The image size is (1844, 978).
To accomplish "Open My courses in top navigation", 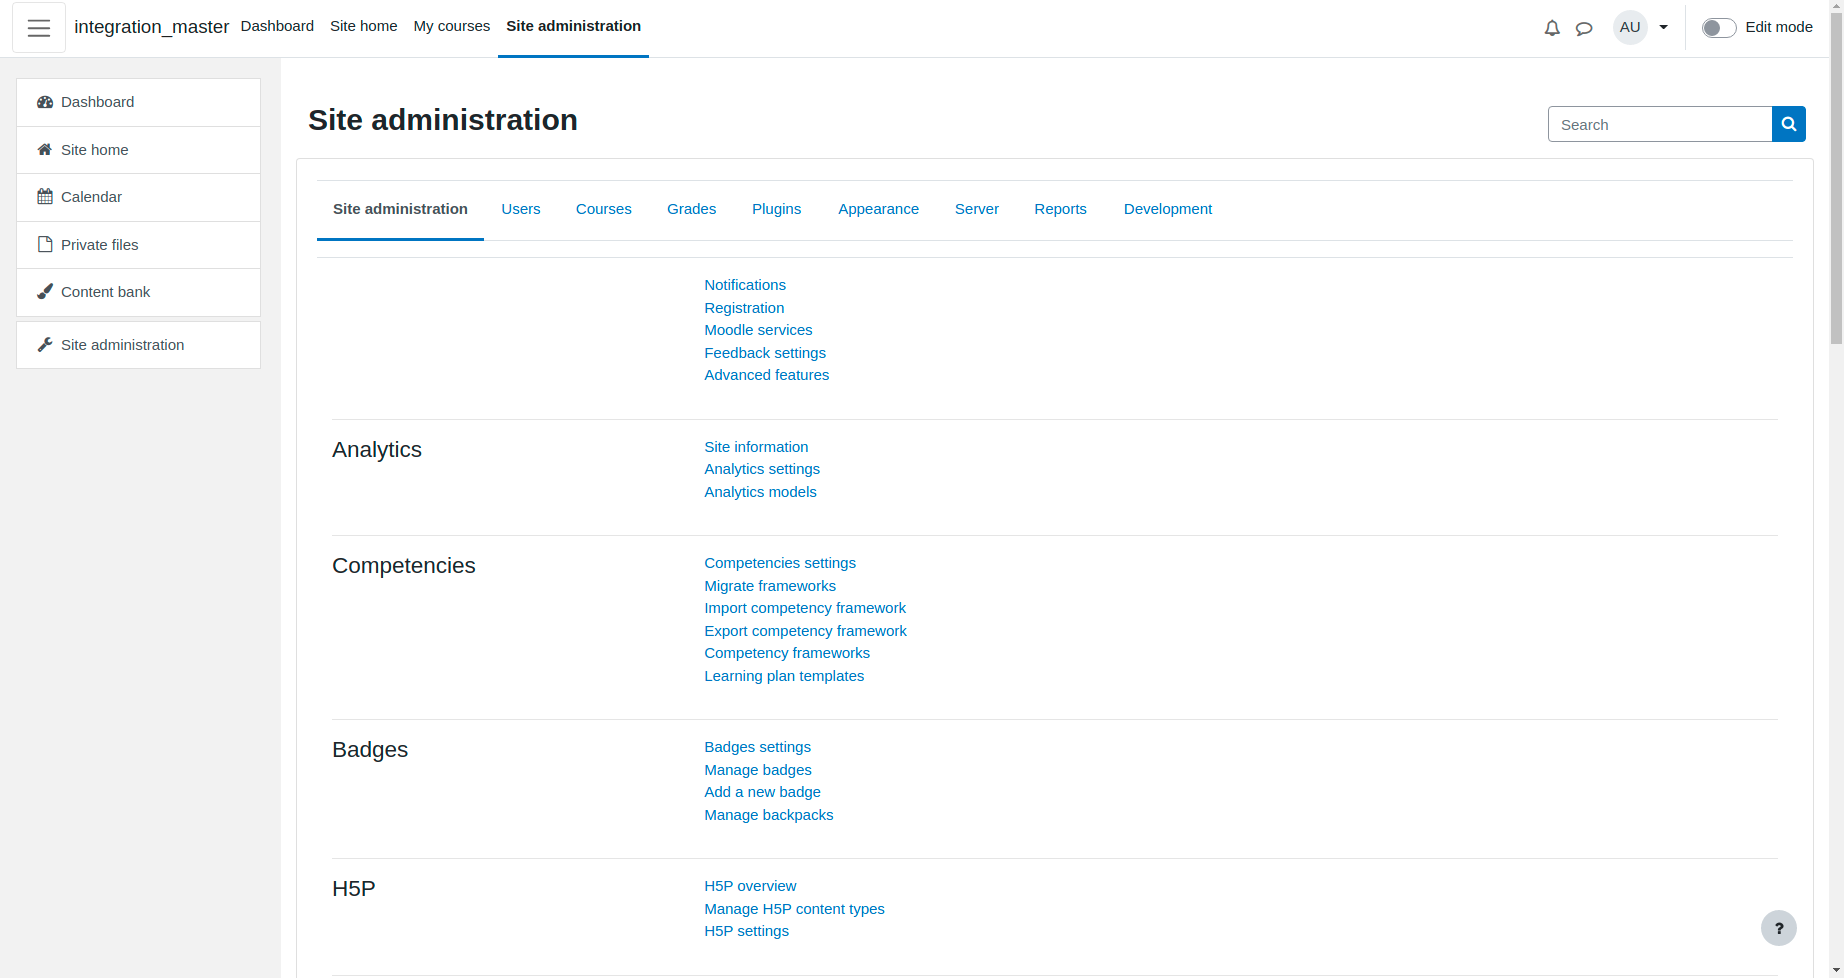I will coord(452,26).
